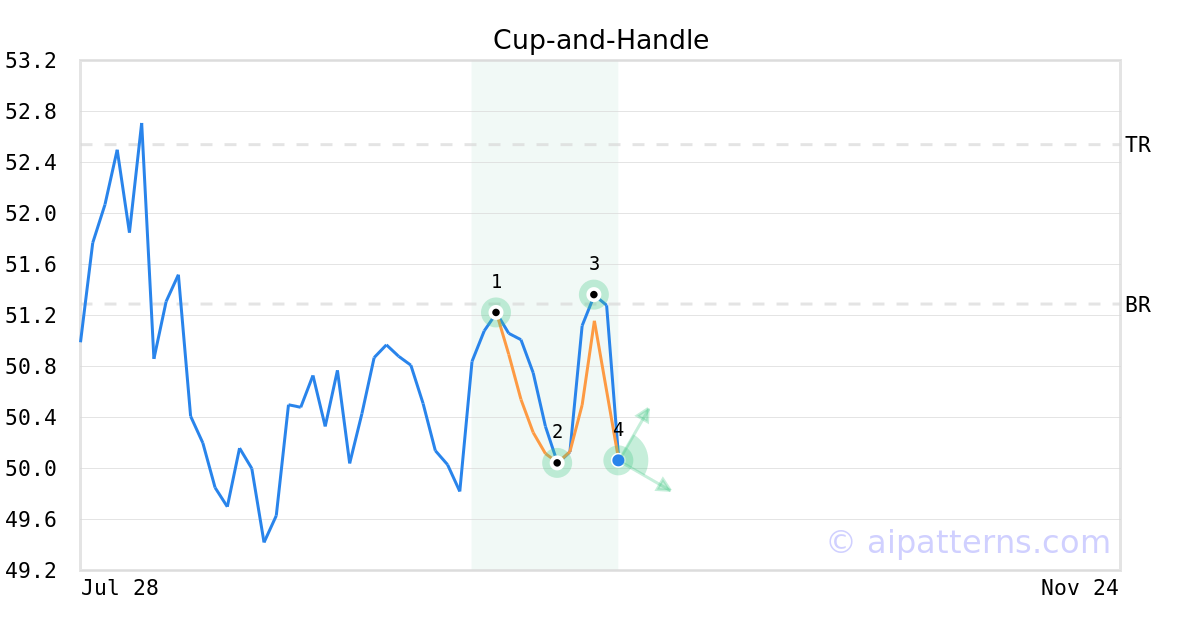Open the aipatterns.com watermark link
This screenshot has width=1200, height=630.
pyautogui.click(x=968, y=542)
